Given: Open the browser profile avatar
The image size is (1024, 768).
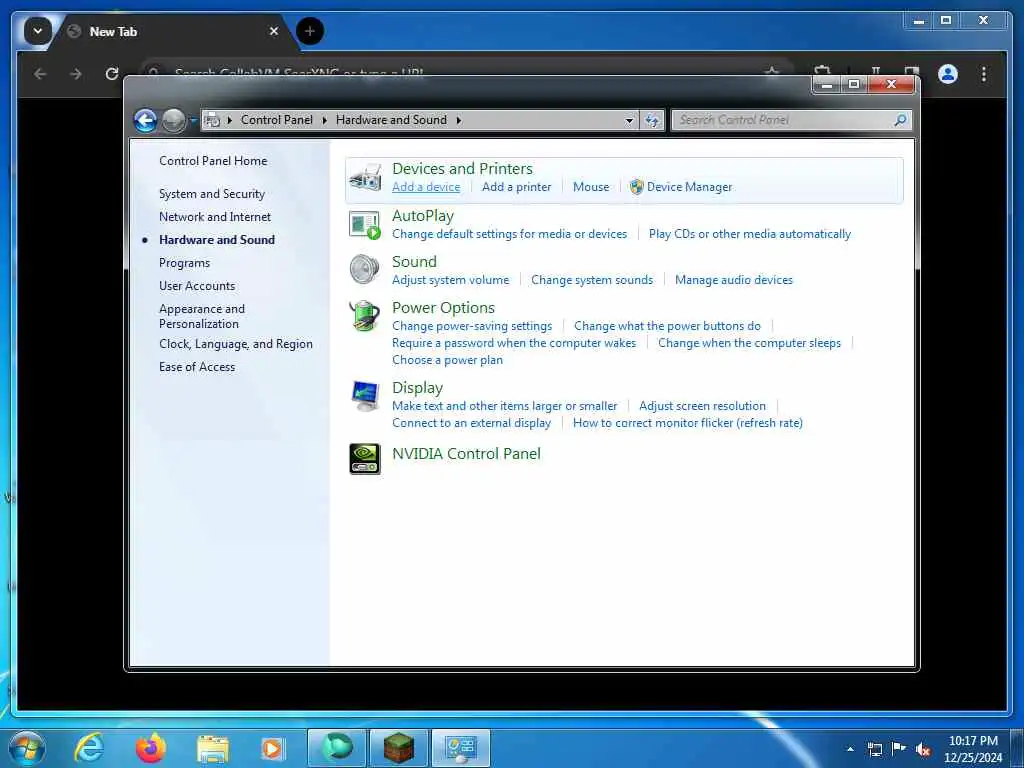Looking at the screenshot, I should point(948,74).
